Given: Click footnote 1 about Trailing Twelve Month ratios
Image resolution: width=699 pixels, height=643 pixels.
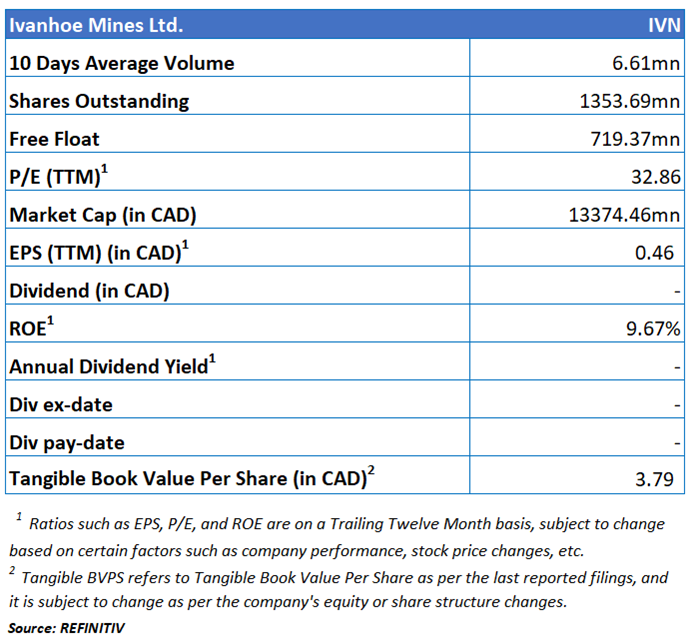Looking at the screenshot, I should 337,536.
